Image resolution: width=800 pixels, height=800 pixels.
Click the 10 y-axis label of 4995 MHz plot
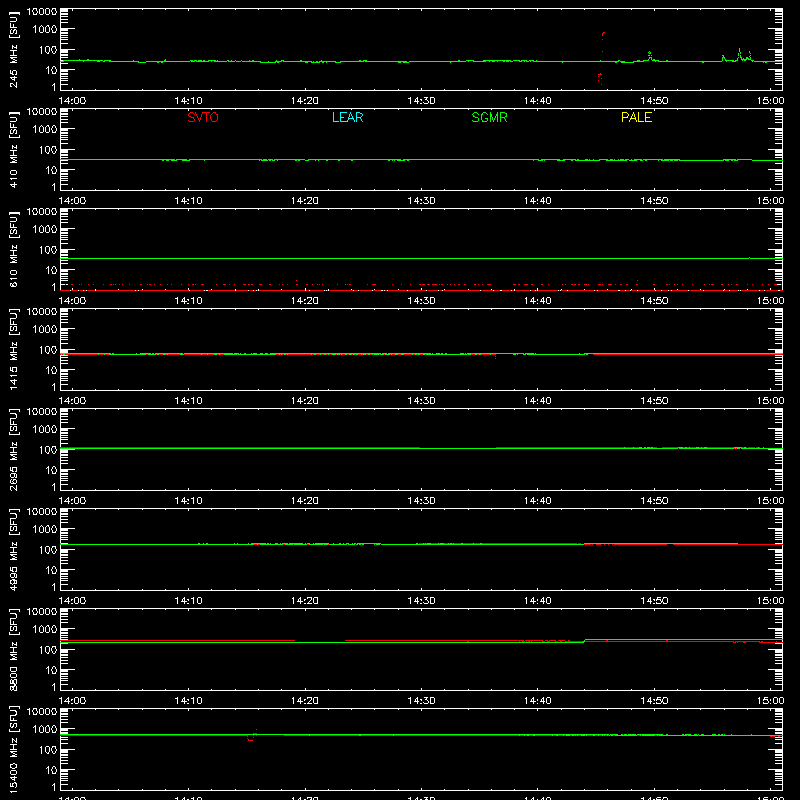click(51, 570)
